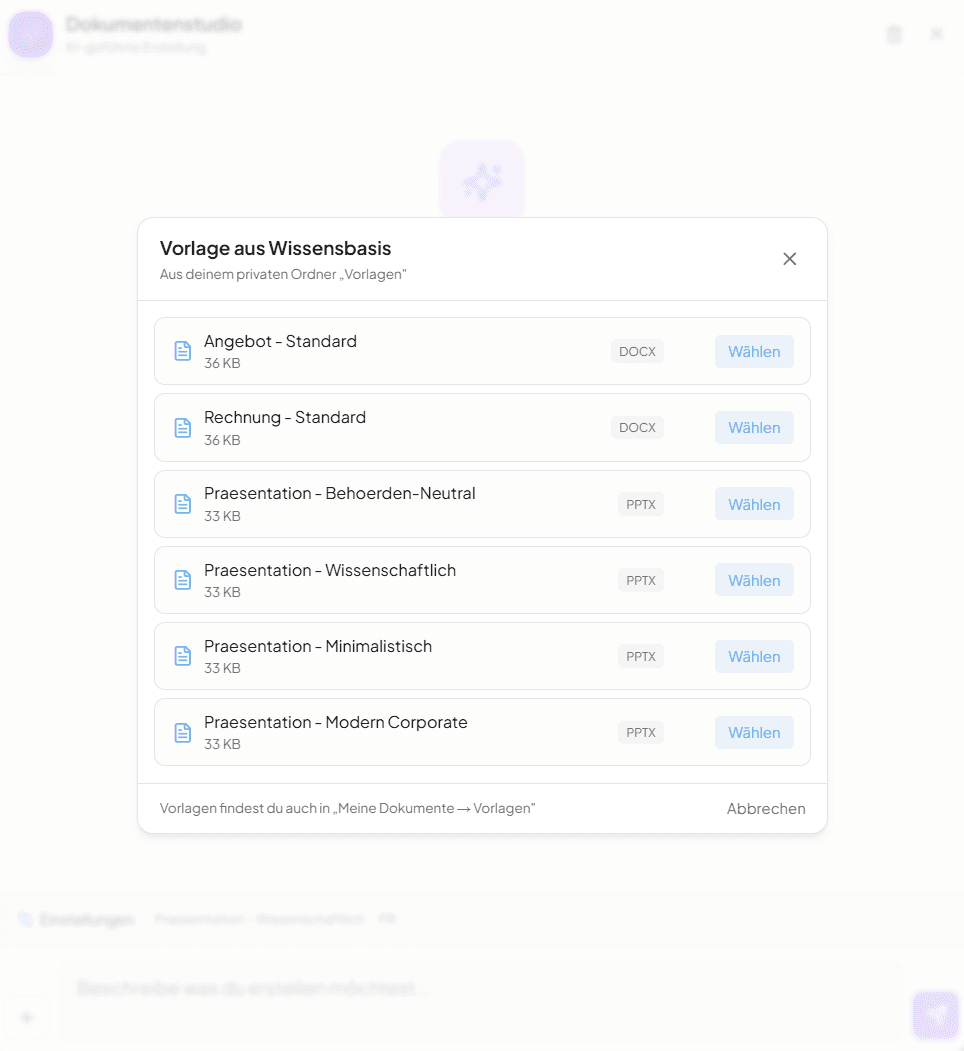Viewport: 964px width, 1051px height.
Task: Choose the "Praesentation – Modern Corporate" template
Action: (x=753, y=731)
